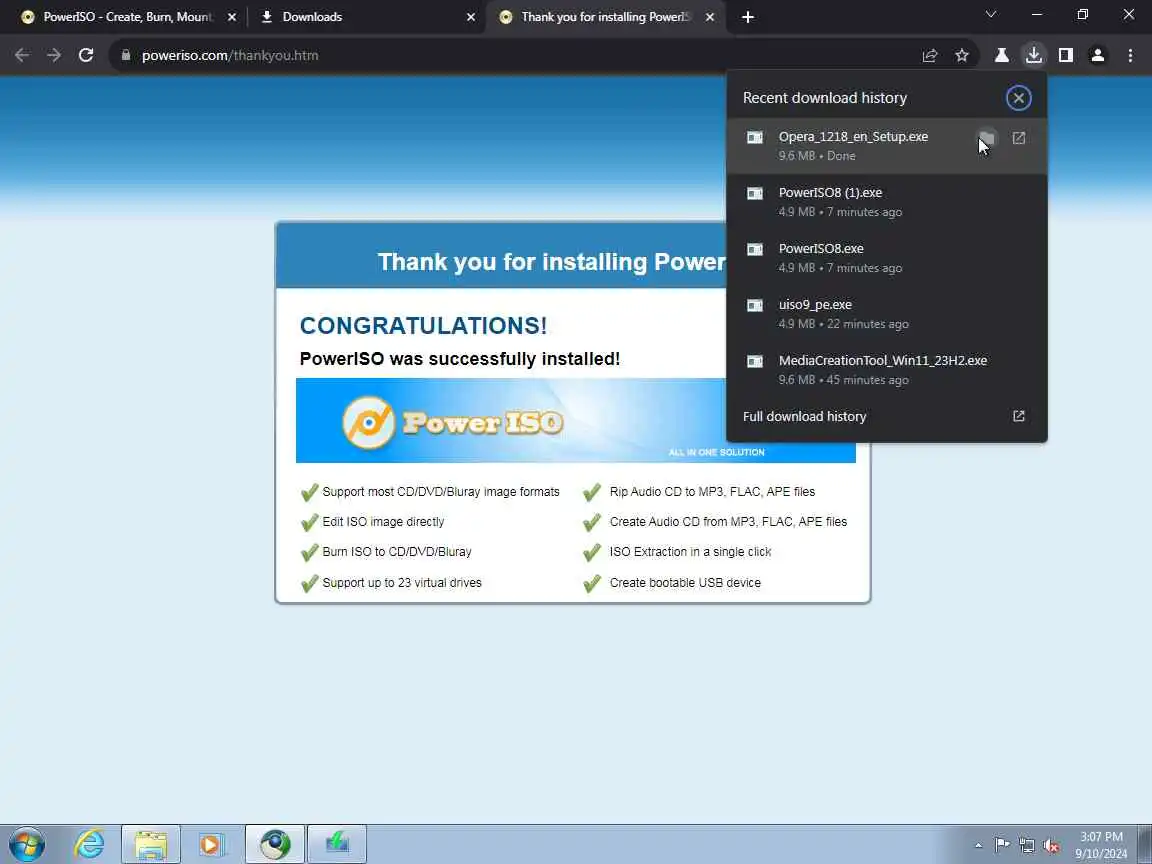Viewport: 1152px width, 864px height.
Task: Close the Recent download history popup
Action: click(x=1018, y=98)
